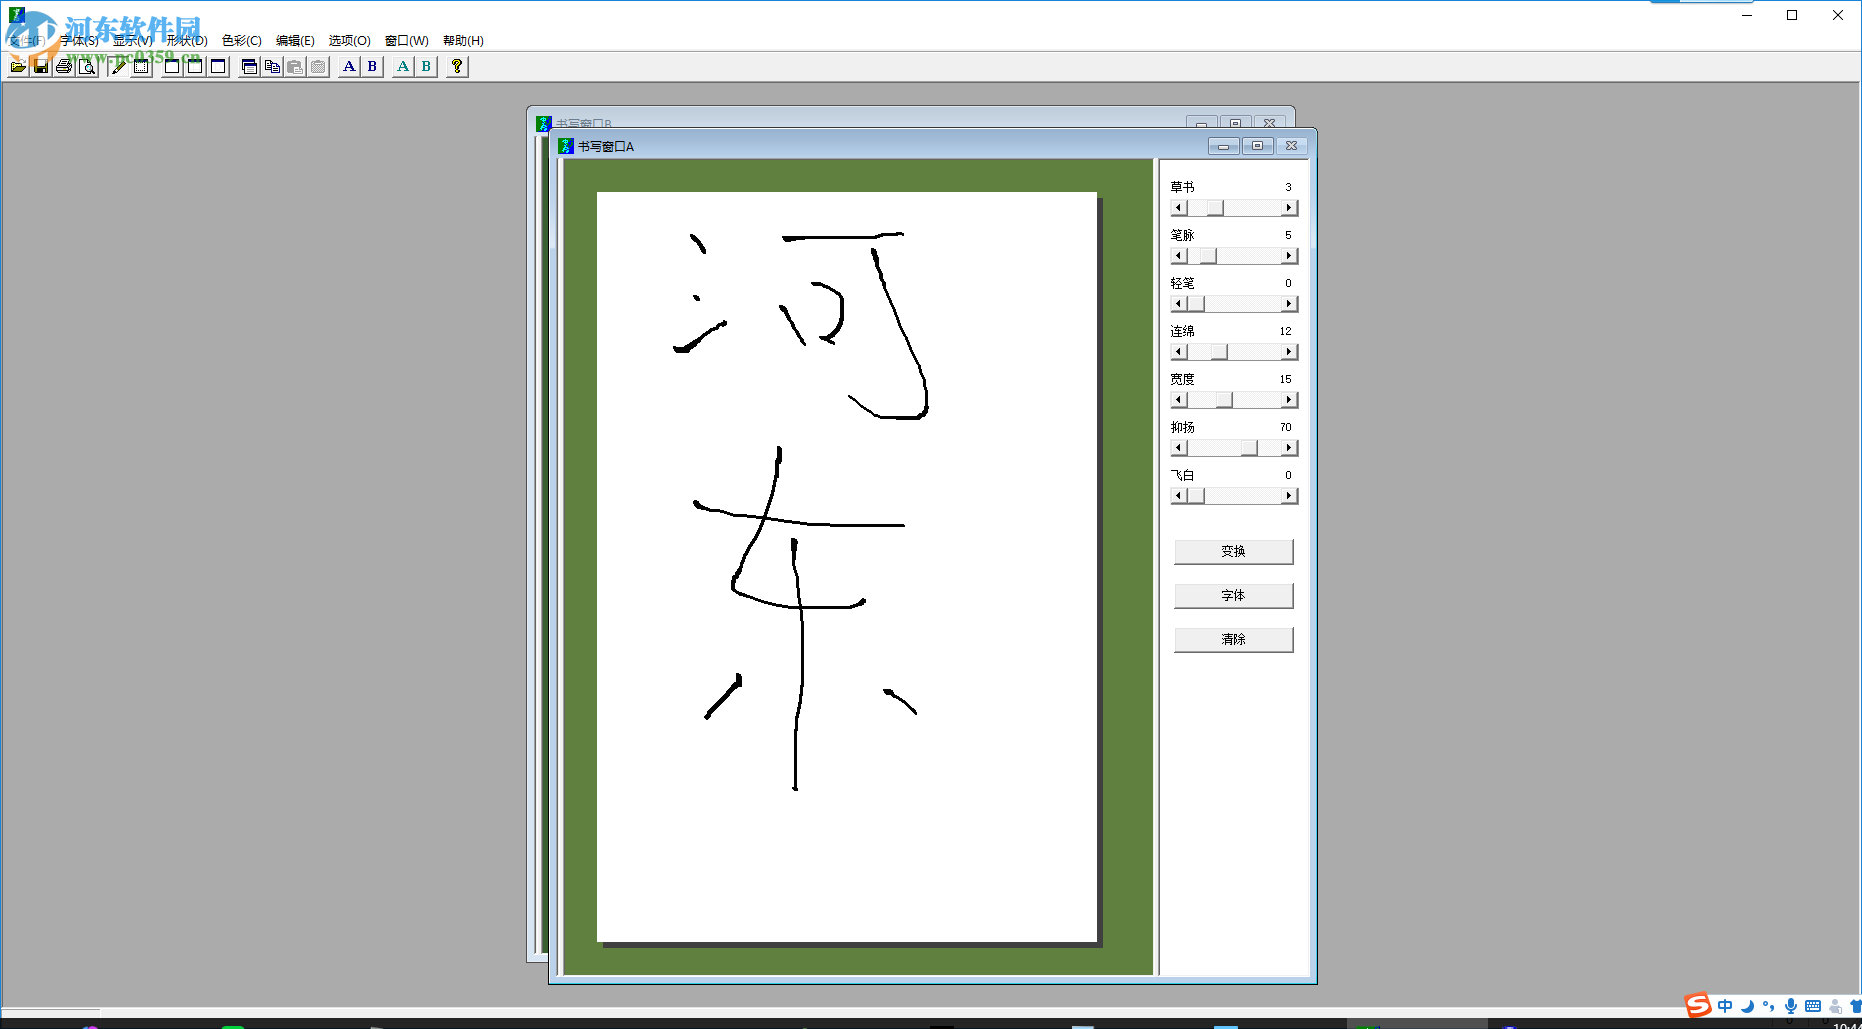
Task: Open print preview with the magnifier page icon
Action: 86,66
